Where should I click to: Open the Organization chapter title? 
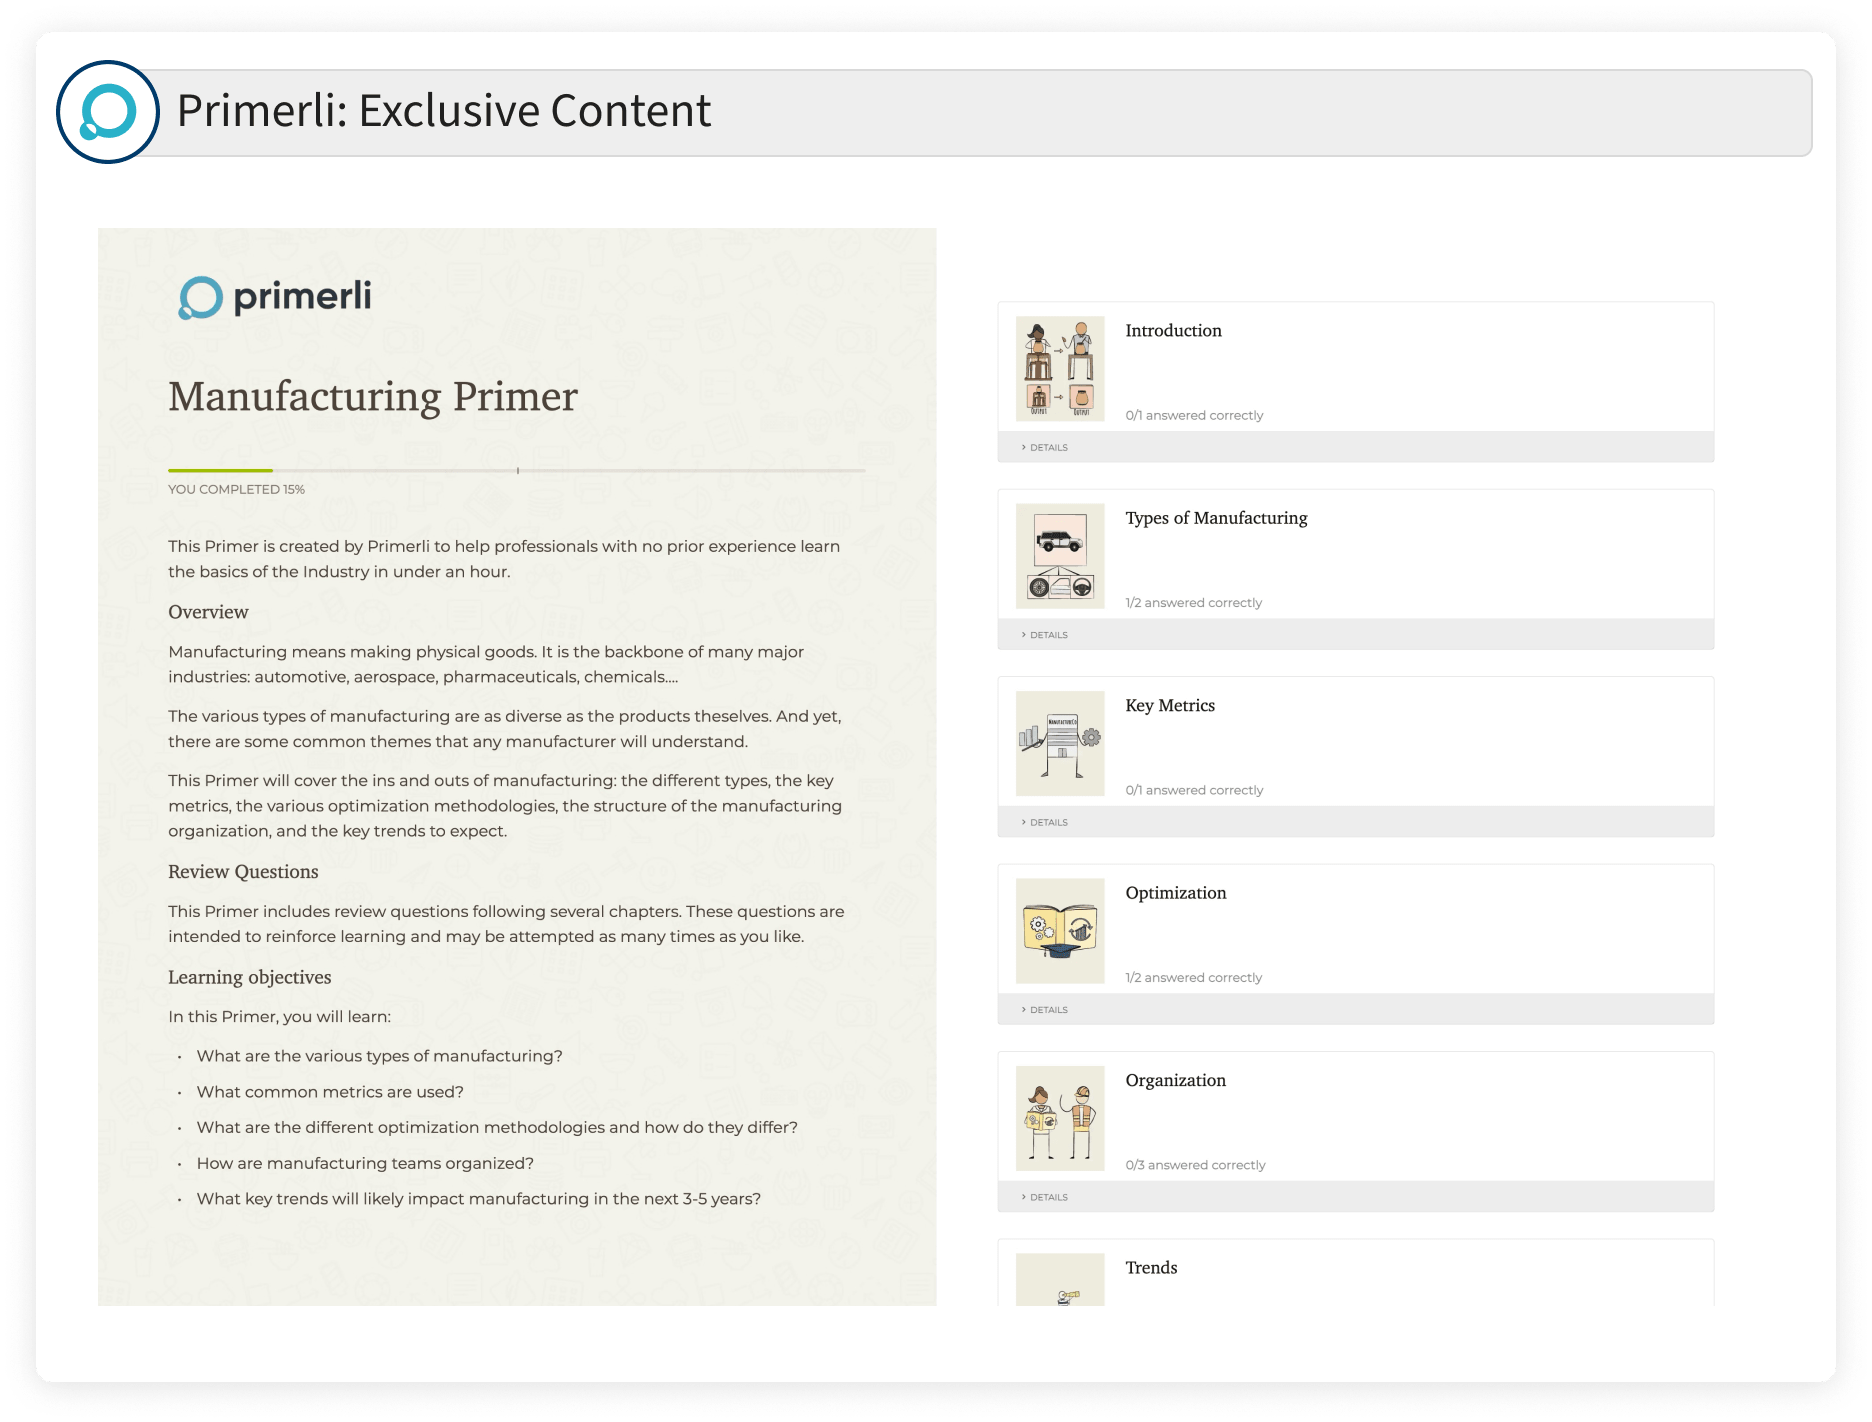tap(1176, 1080)
